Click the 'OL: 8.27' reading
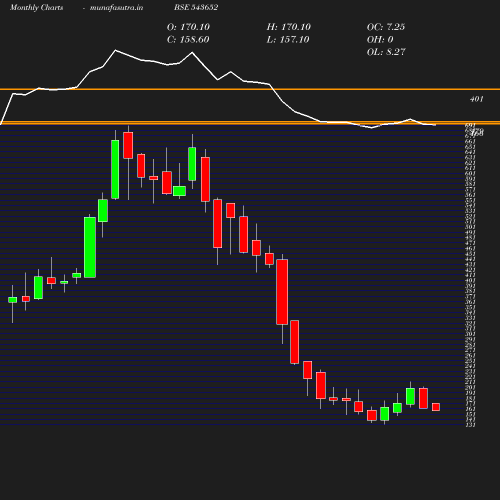 click(x=386, y=52)
